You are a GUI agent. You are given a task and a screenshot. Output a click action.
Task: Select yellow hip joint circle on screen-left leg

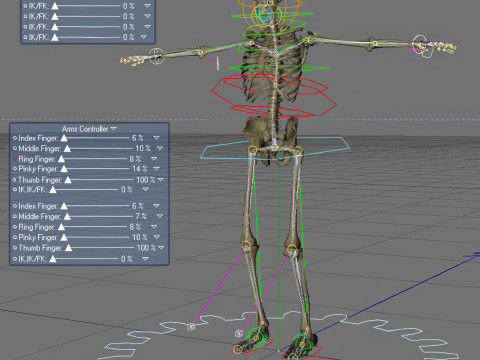252,150
